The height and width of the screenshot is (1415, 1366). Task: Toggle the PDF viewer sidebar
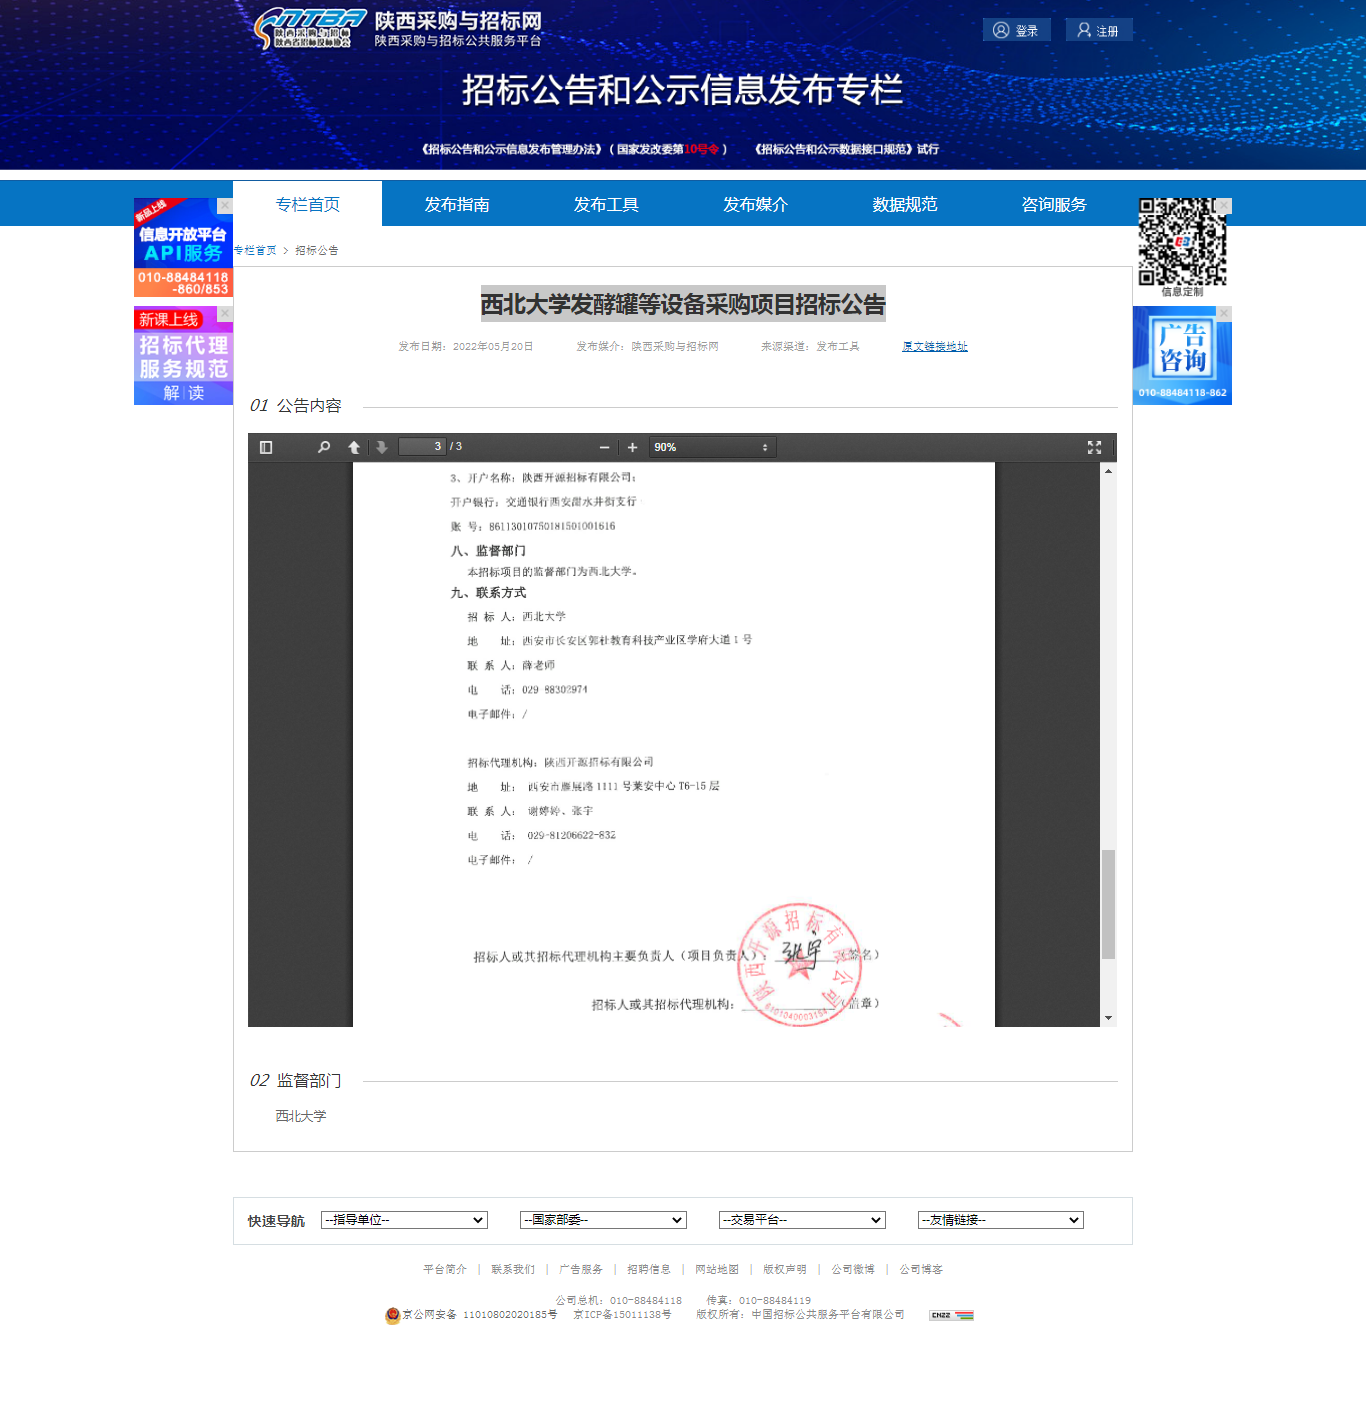pos(266,447)
